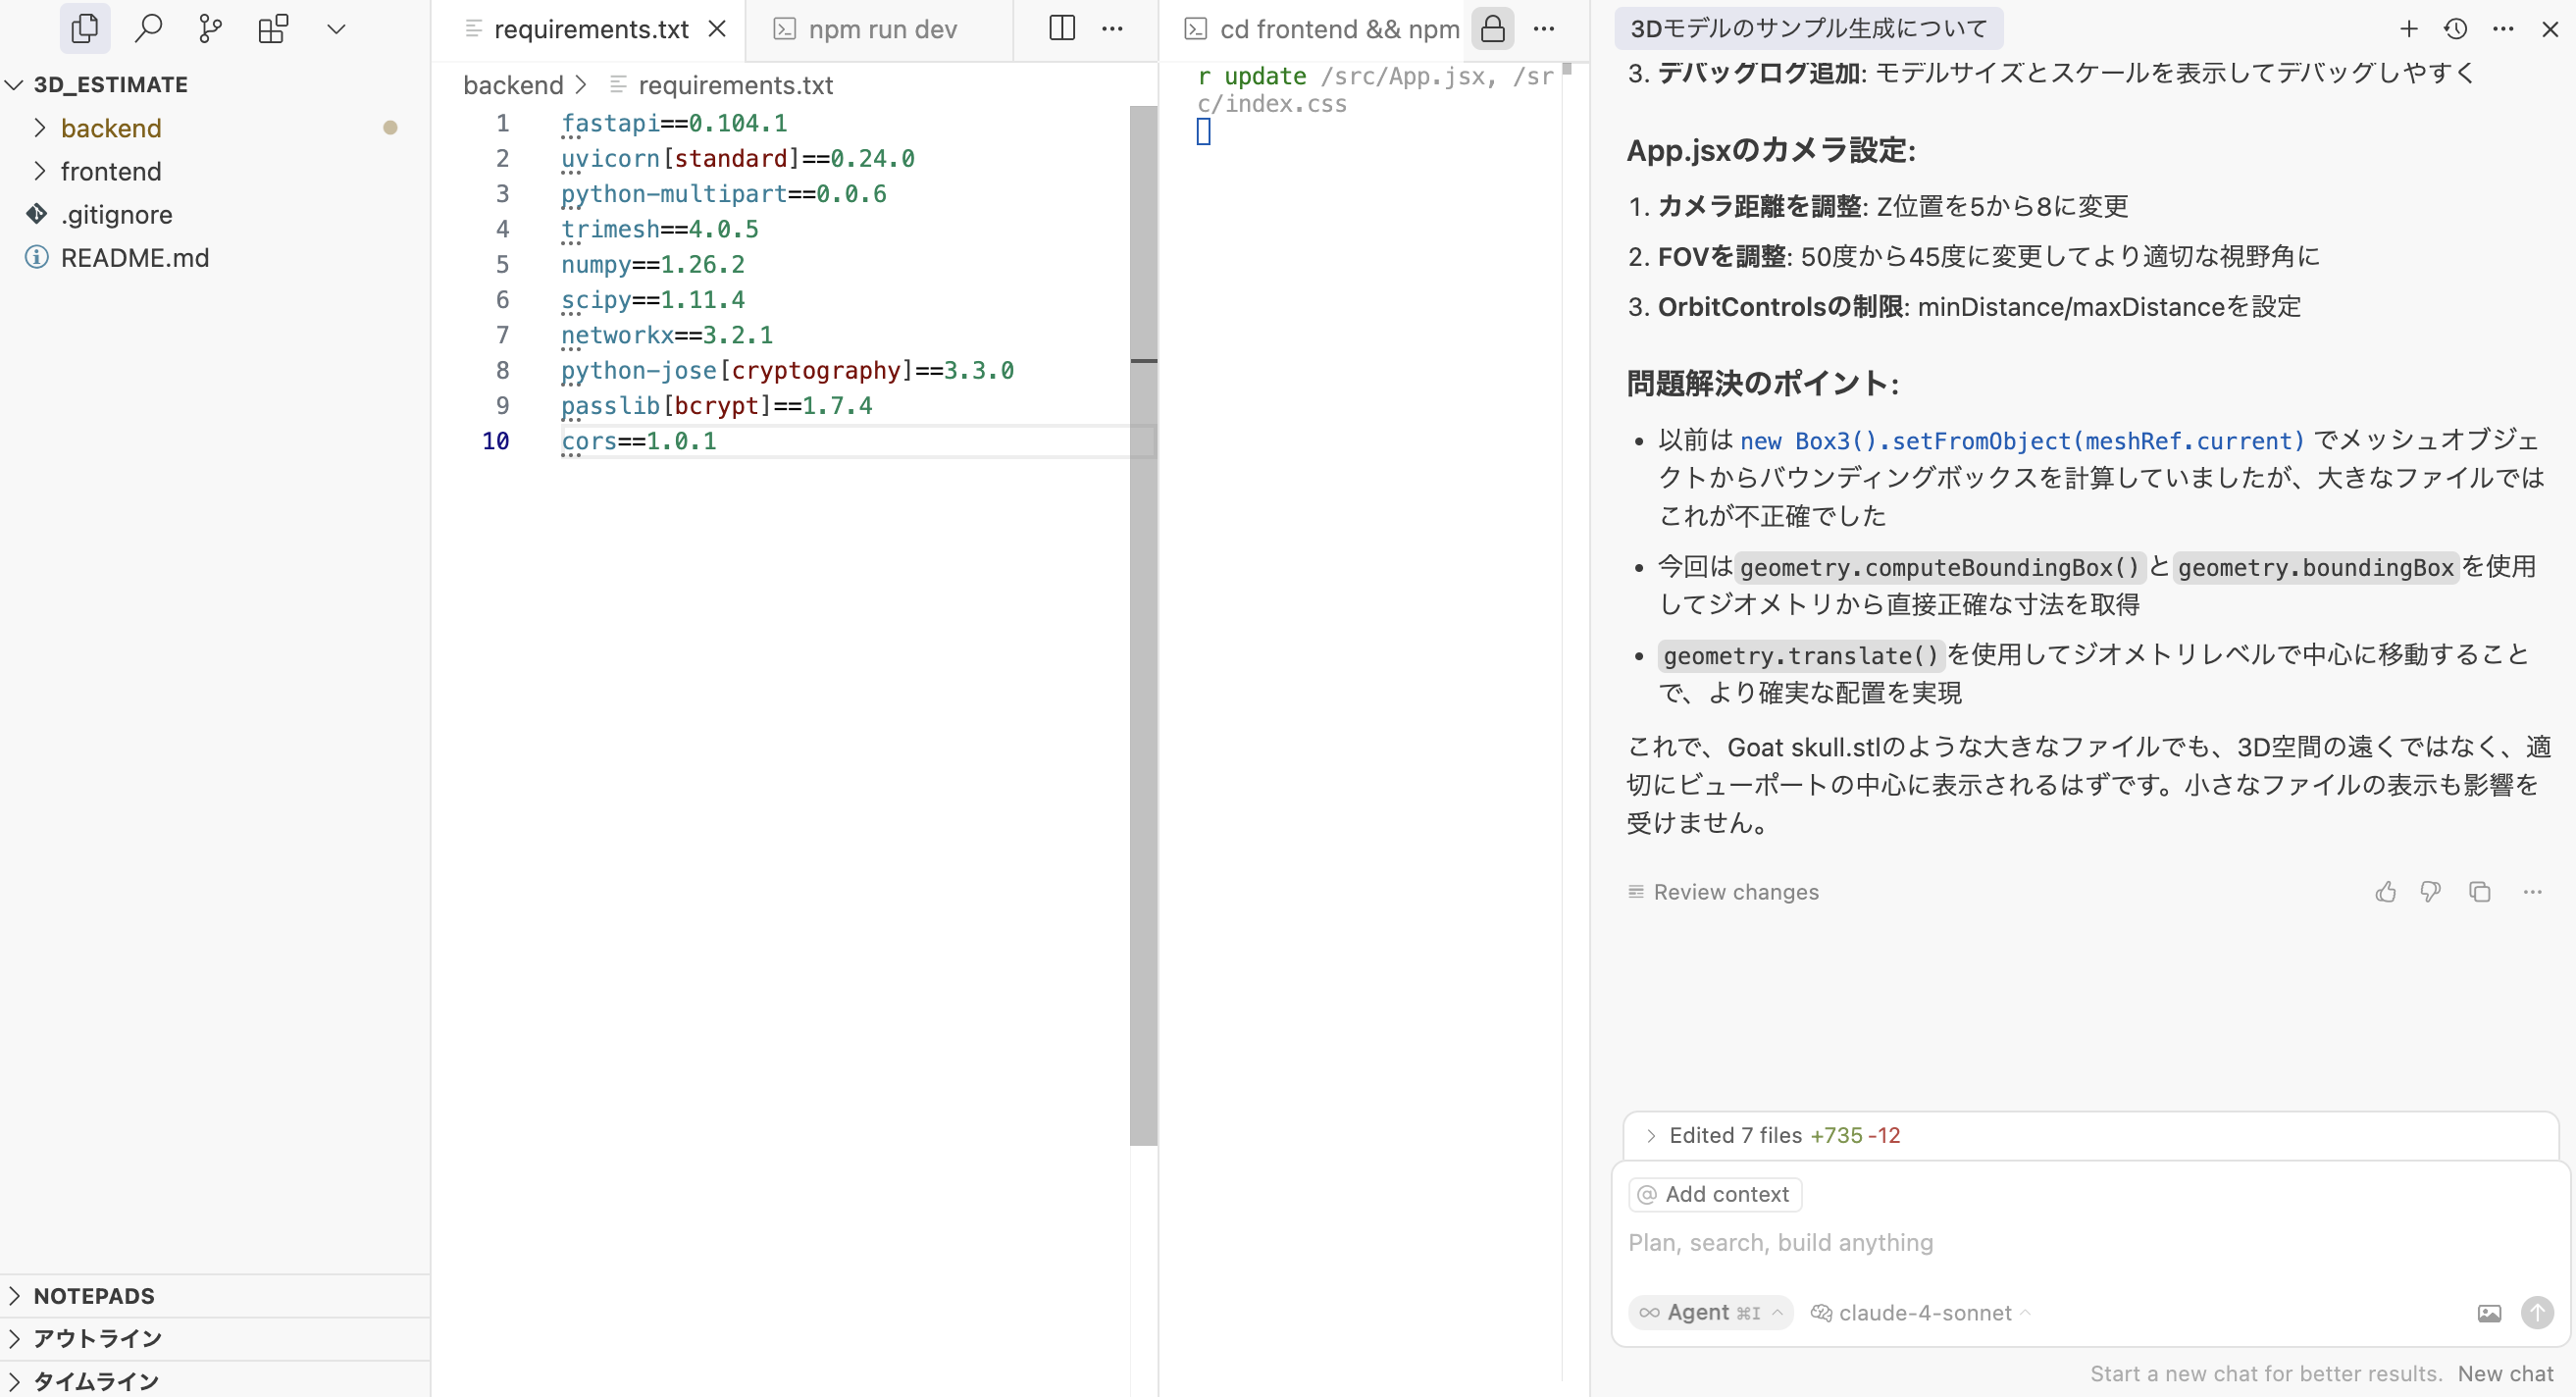Open terminal group more actions menu

point(1544,29)
